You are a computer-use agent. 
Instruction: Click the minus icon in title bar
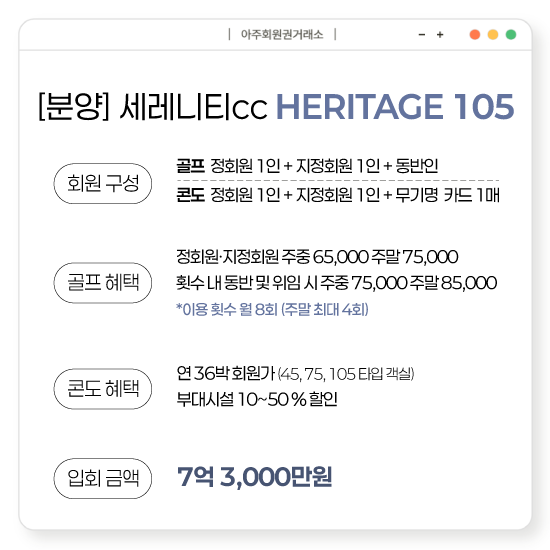tap(422, 34)
